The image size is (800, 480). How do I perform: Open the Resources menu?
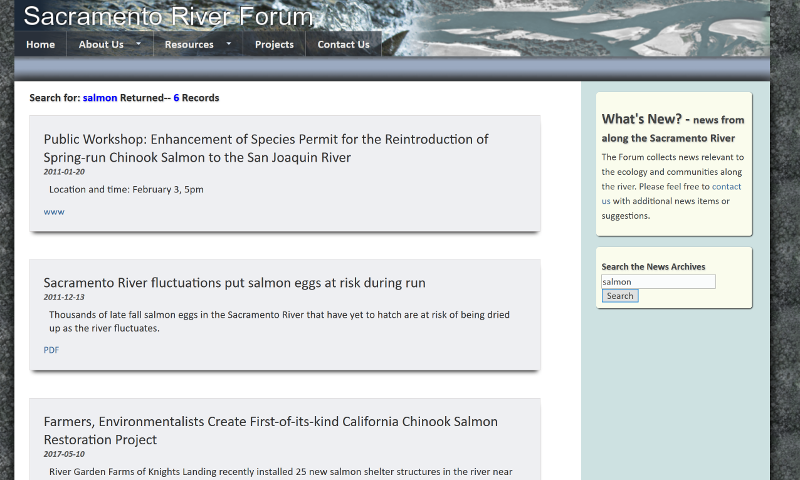pyautogui.click(x=189, y=44)
